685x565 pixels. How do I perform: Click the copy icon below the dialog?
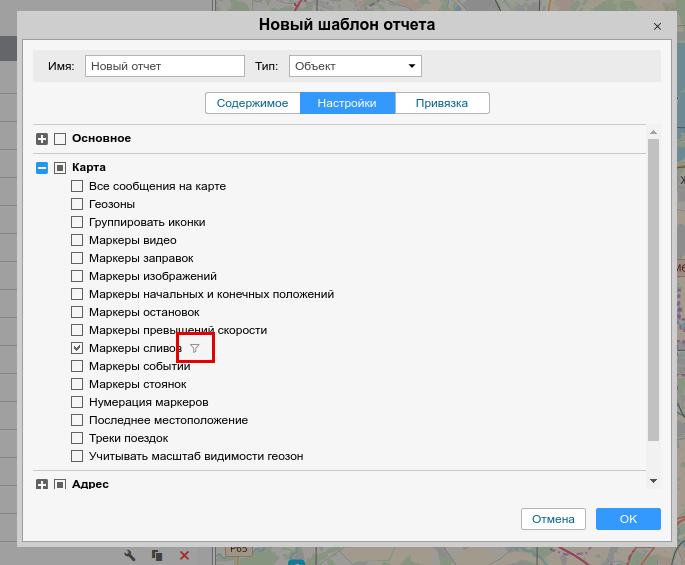click(x=156, y=555)
